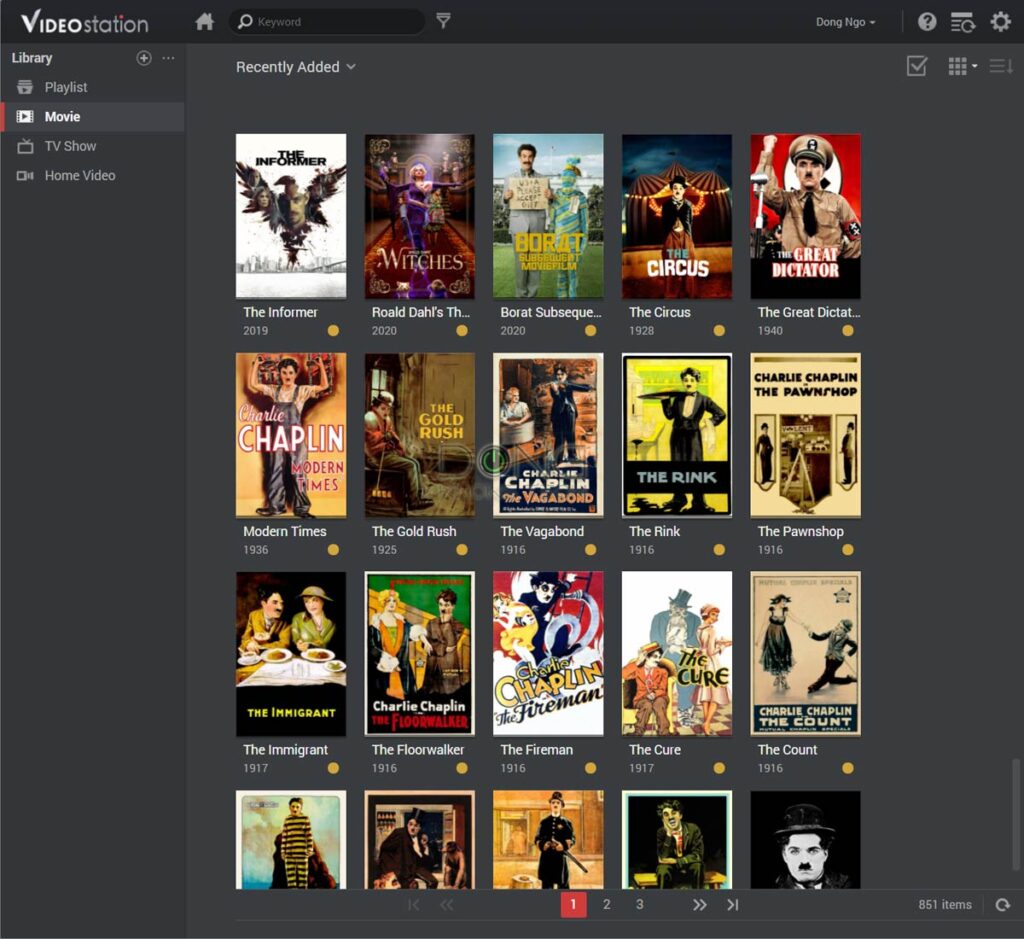The height and width of the screenshot is (939, 1024).
Task: Open the search filter funnel icon
Action: coord(443,21)
